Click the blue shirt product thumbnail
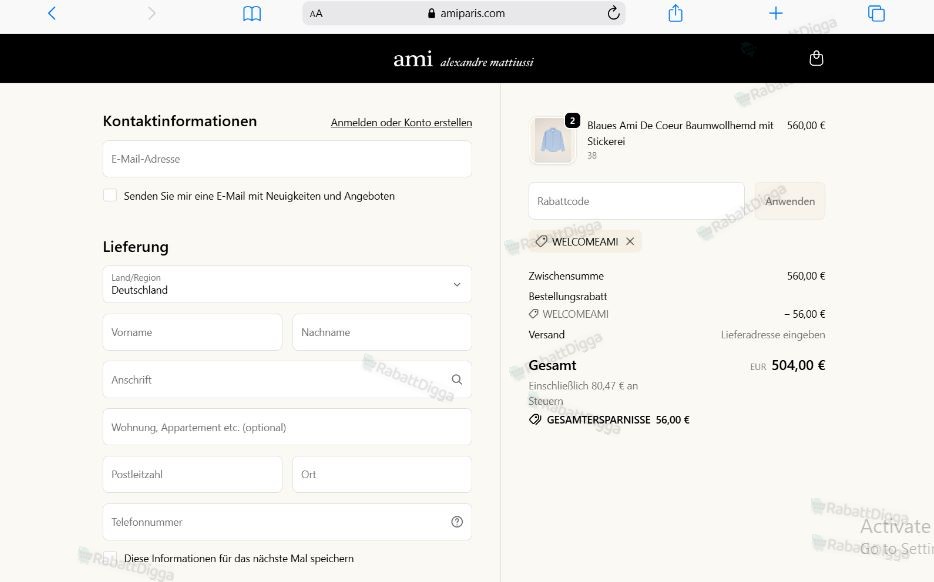Viewport: 934px width, 582px height. [552, 140]
